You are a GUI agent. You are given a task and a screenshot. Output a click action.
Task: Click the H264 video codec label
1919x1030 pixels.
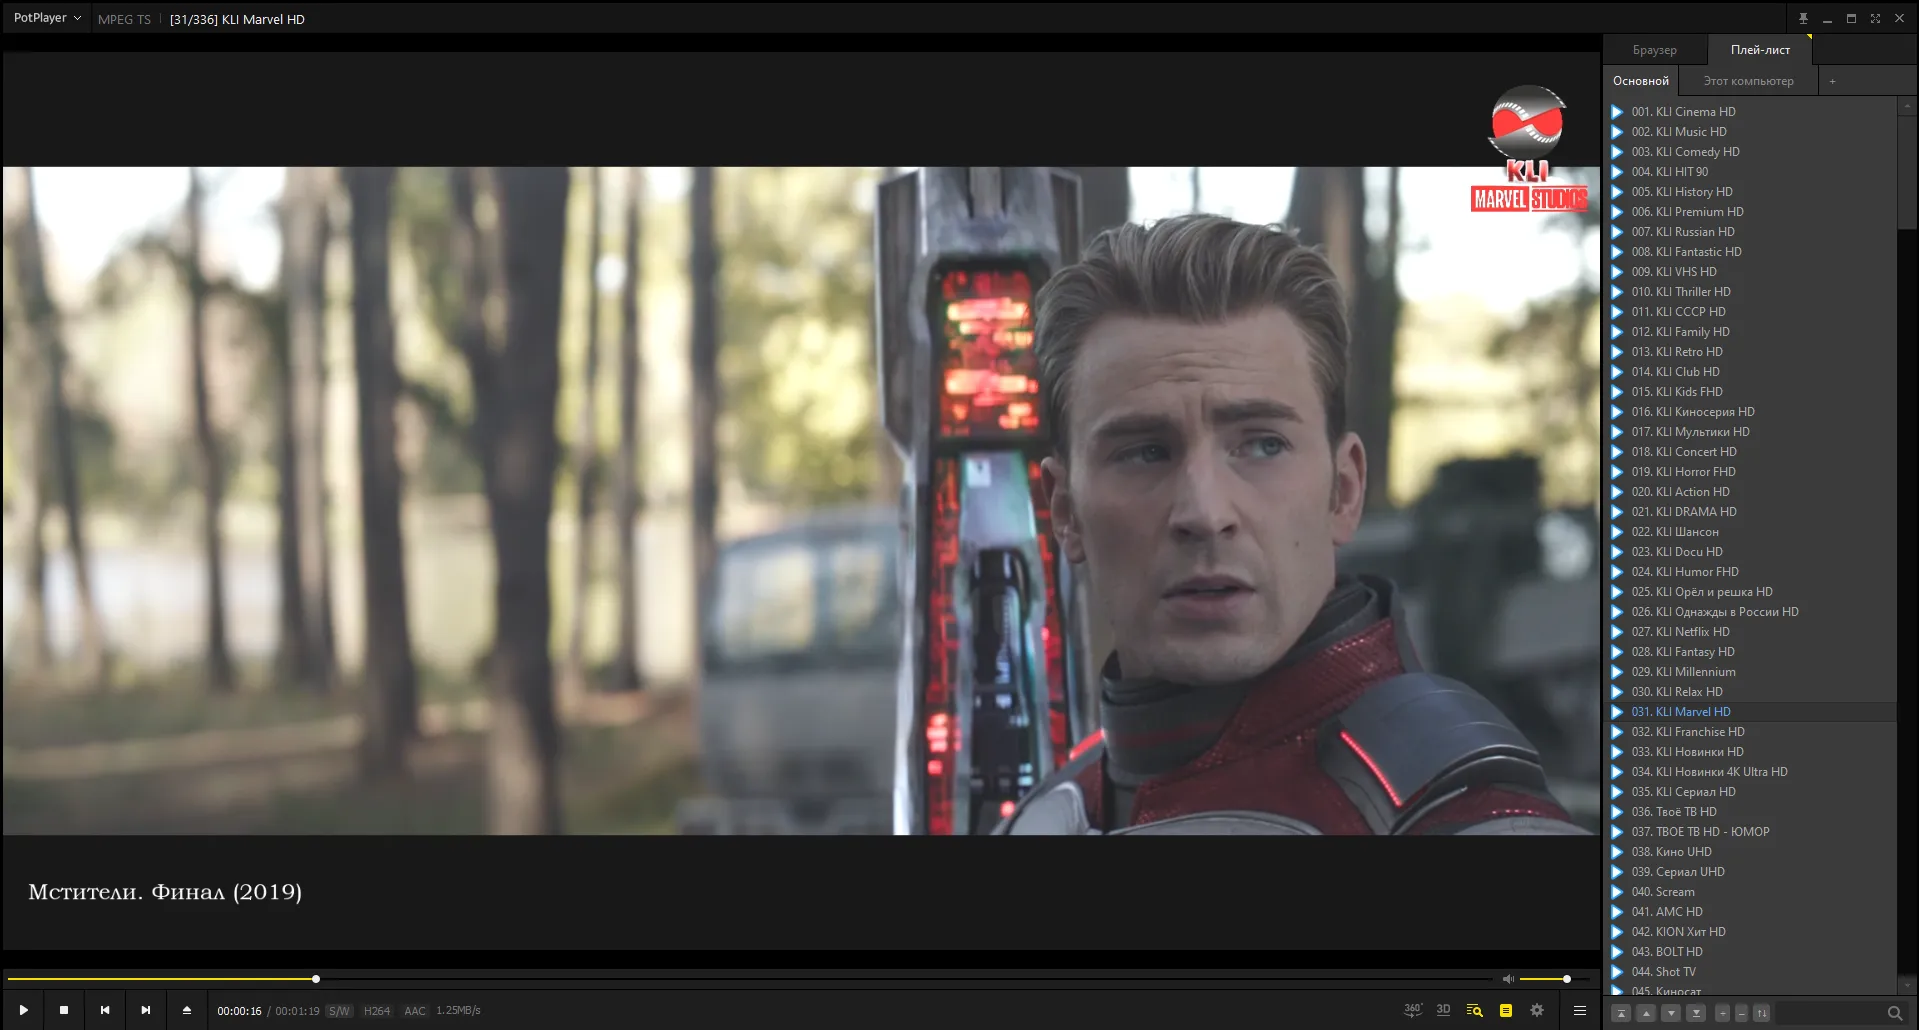coord(377,1011)
